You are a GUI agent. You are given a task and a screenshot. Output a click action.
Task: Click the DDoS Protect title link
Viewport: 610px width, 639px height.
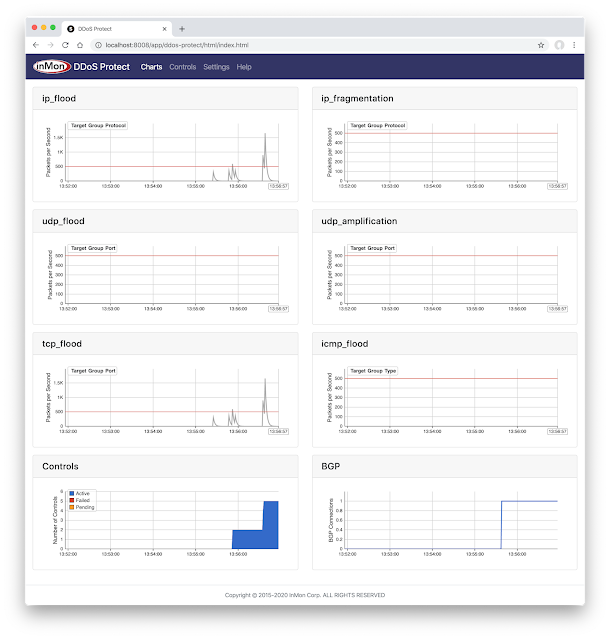pyautogui.click(x=101, y=67)
